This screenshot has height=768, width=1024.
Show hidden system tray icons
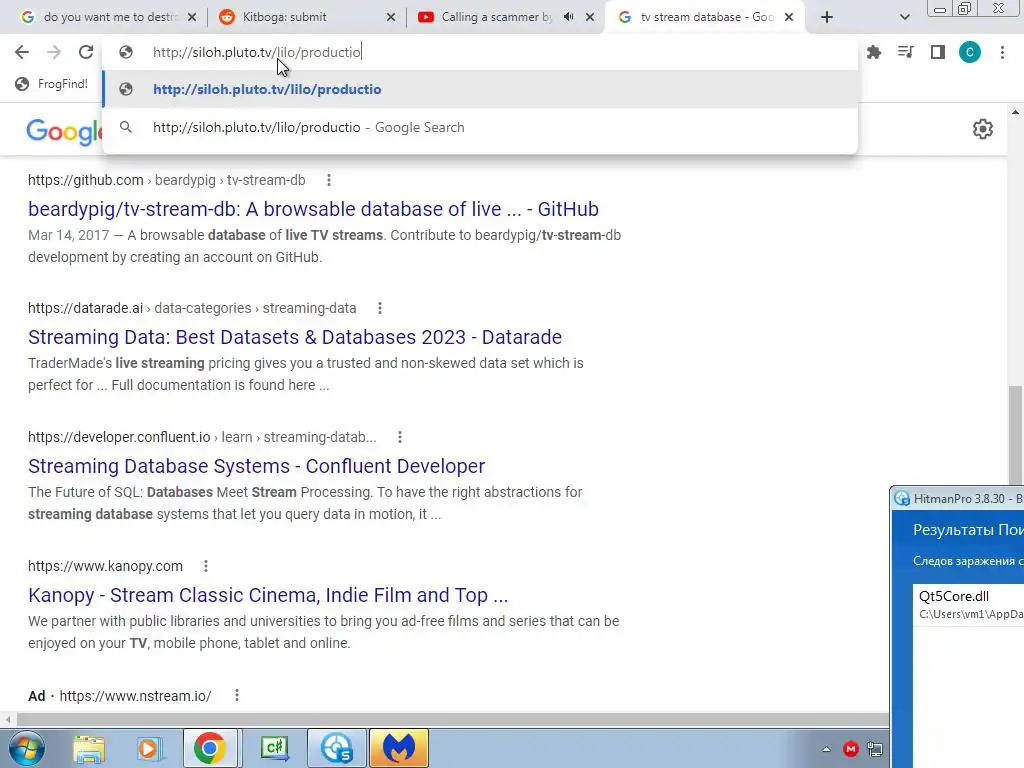(826, 749)
